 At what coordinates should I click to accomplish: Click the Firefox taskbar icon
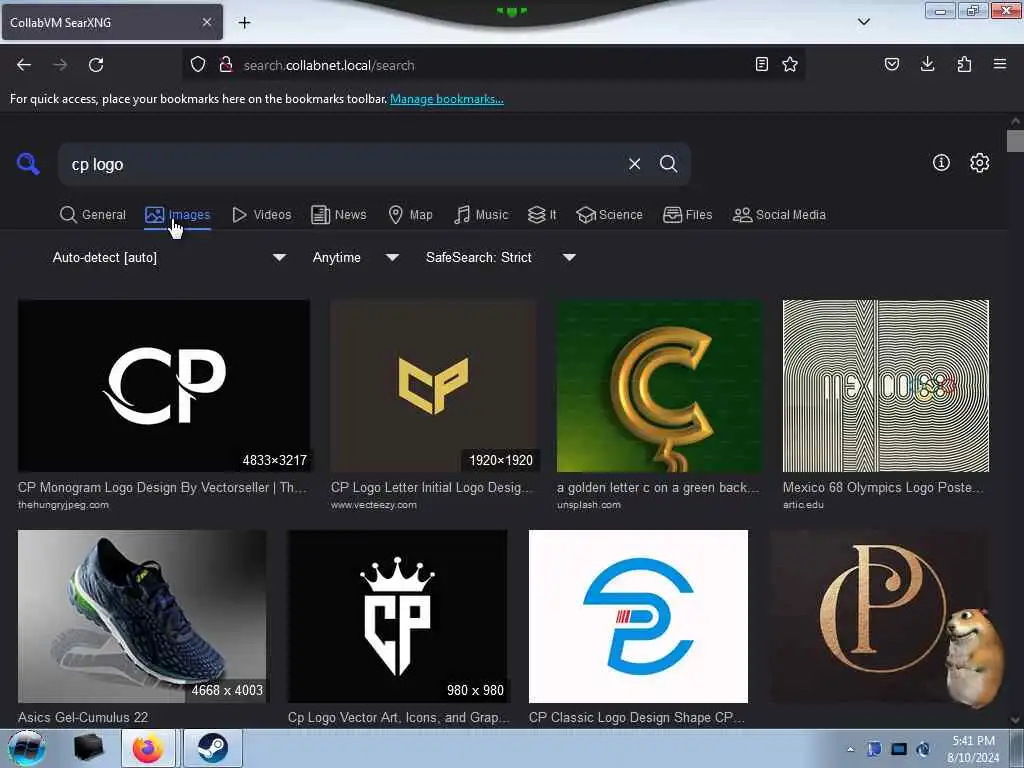click(148, 748)
